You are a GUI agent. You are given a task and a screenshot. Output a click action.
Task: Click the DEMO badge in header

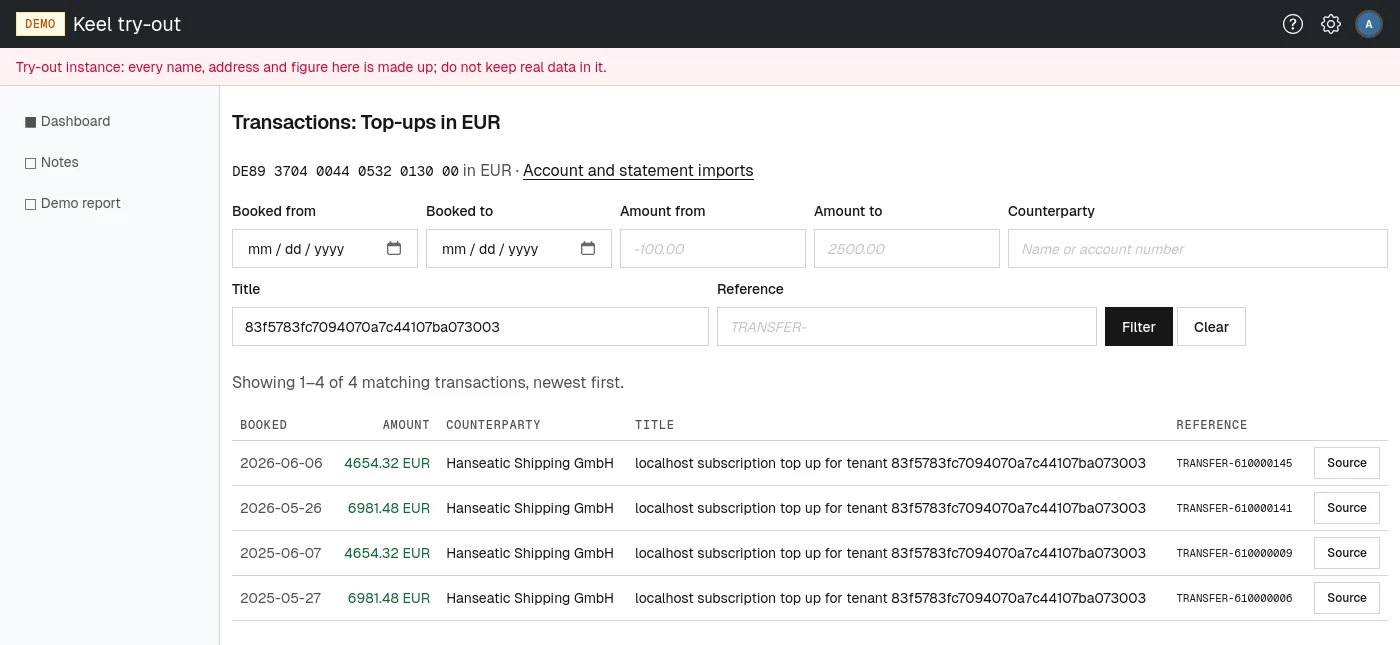(x=40, y=24)
